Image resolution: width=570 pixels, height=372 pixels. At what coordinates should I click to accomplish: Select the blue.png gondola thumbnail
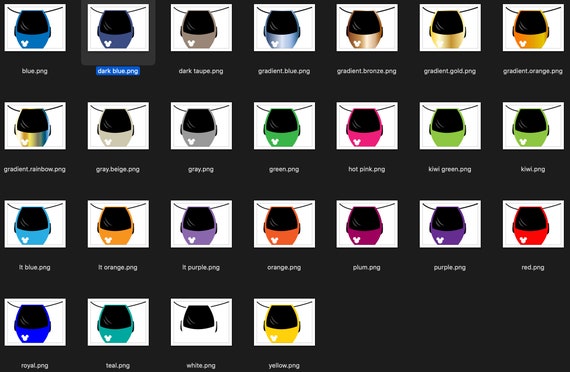pyautogui.click(x=35, y=28)
